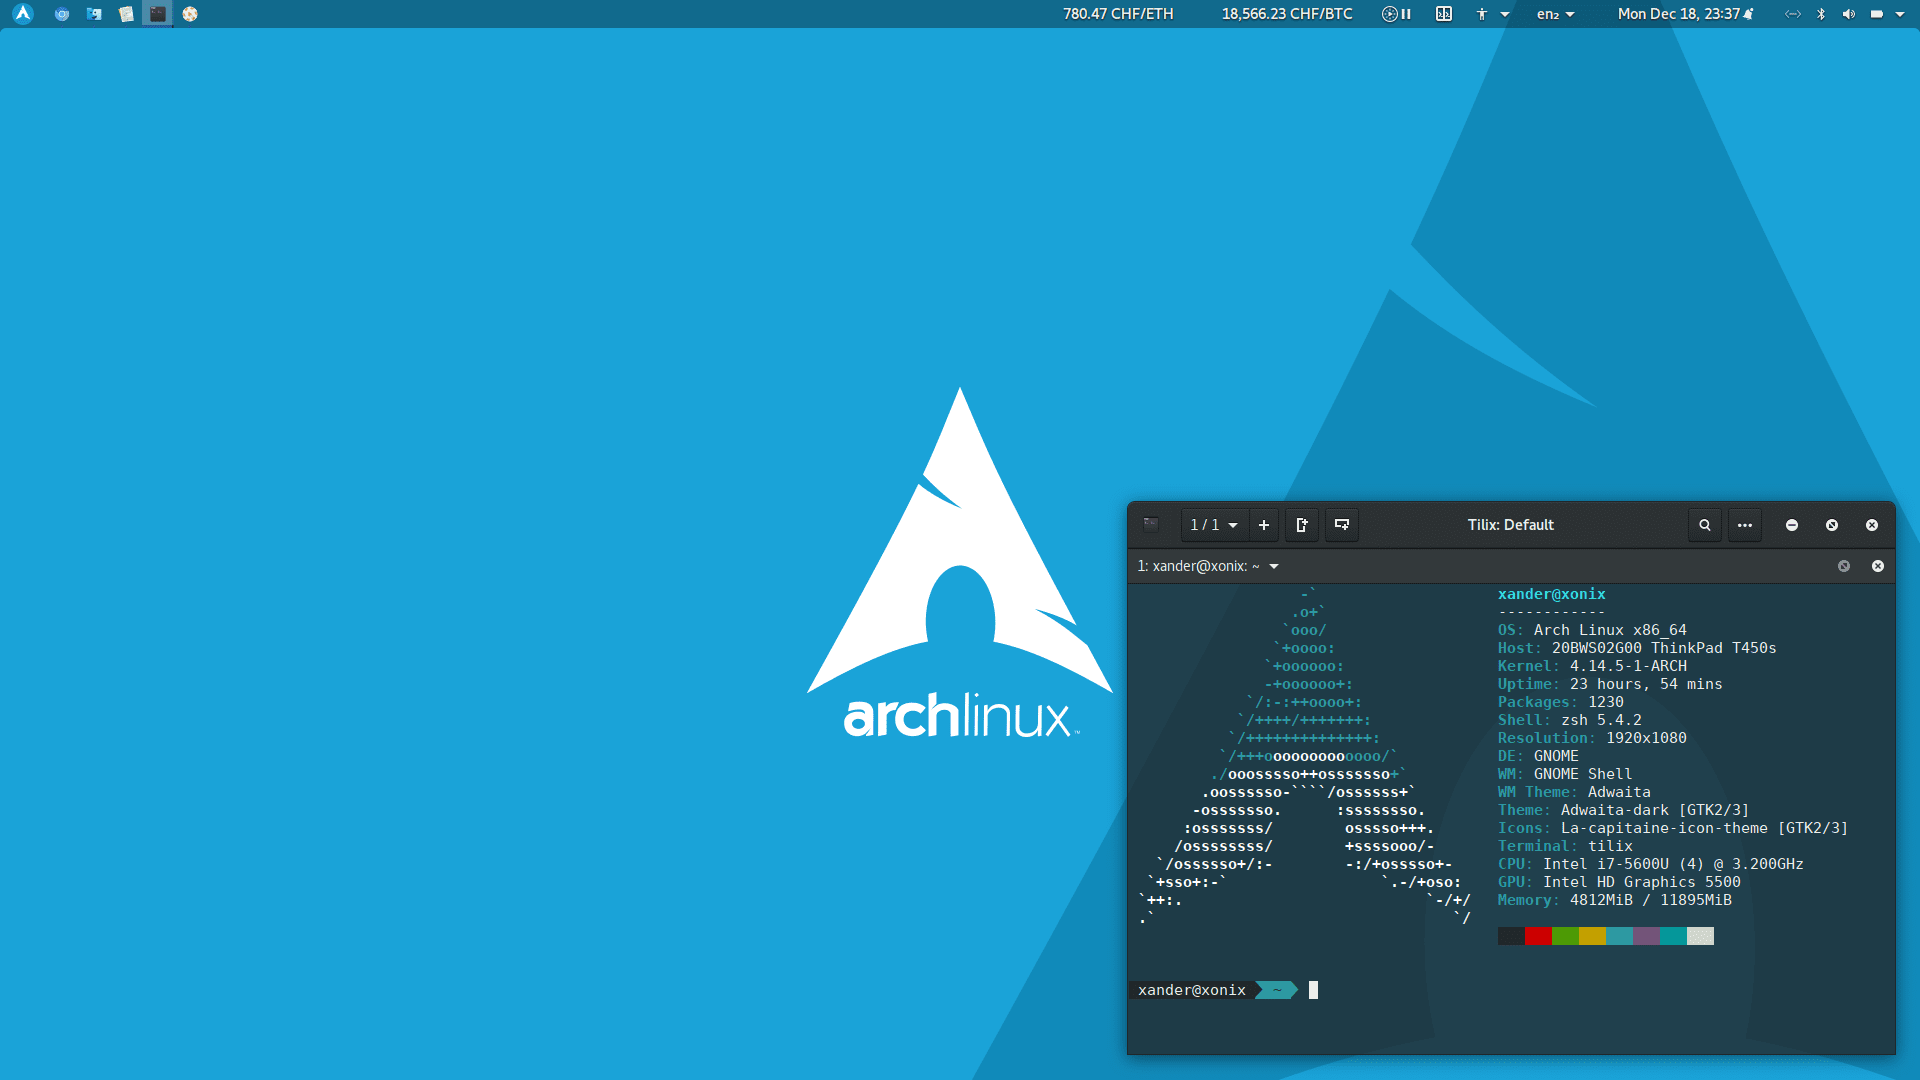Click the Tilix: Default window title
1920x1080 pixels.
click(1510, 525)
